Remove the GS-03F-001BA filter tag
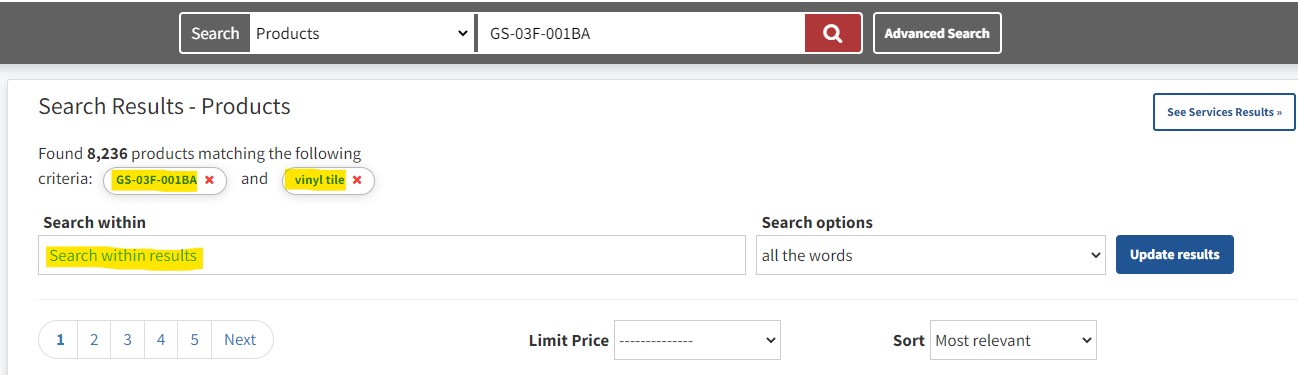This screenshot has height=375, width=1298. pos(209,180)
